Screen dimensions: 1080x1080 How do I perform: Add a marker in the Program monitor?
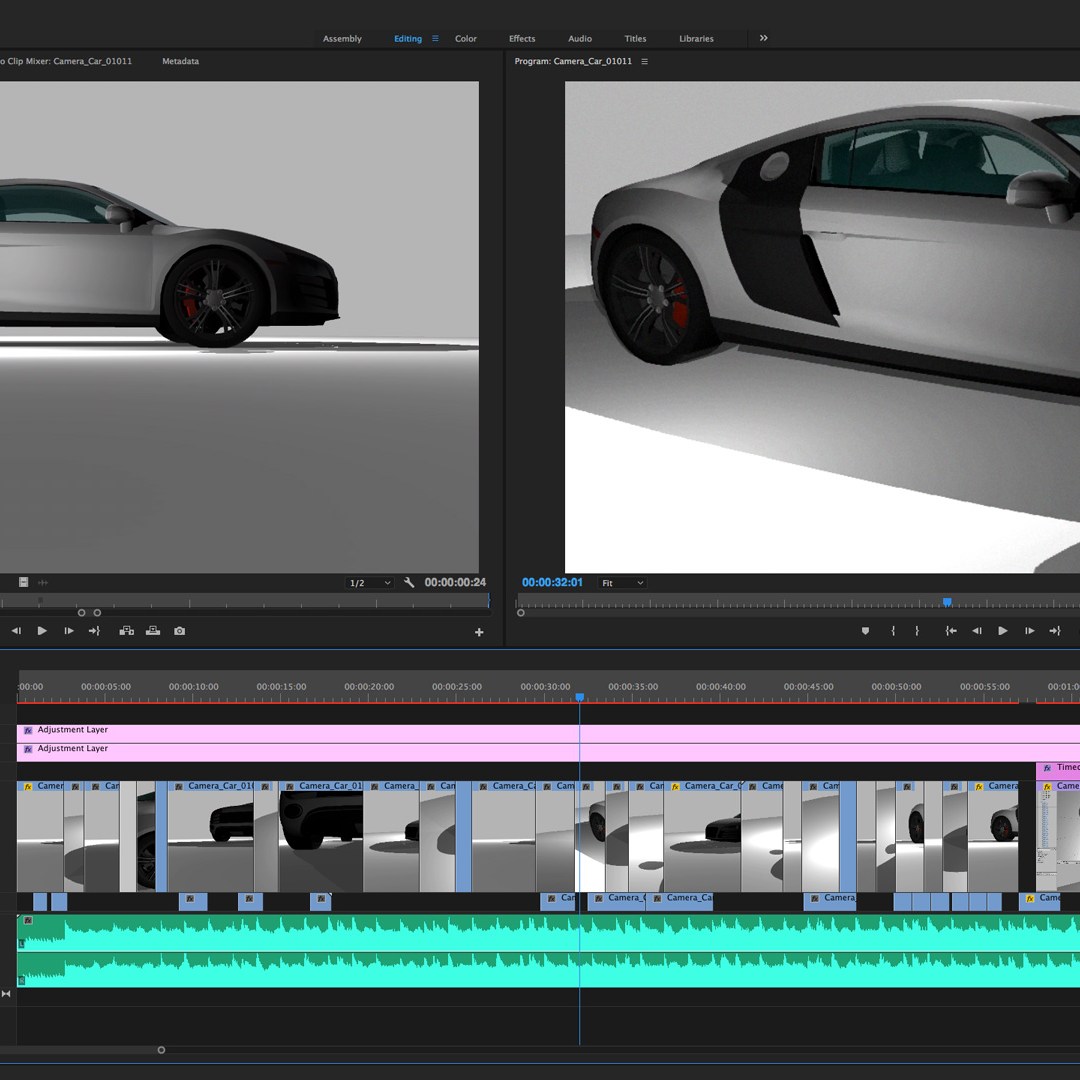pos(866,631)
